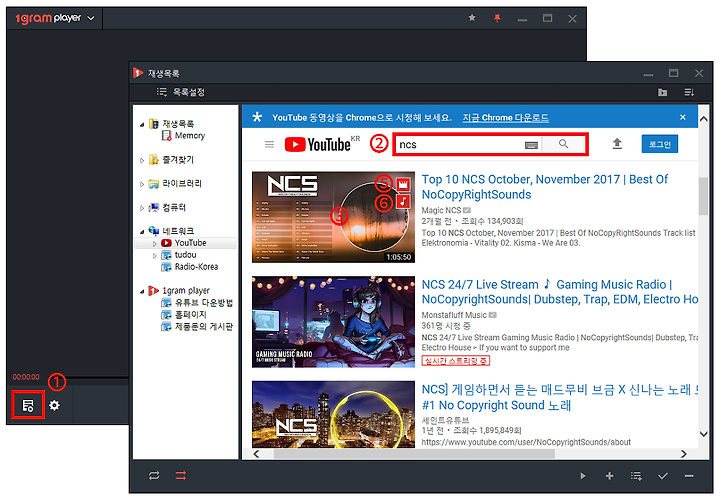Open the playlist button in 1gram player
720x500 pixels.
coord(28,405)
